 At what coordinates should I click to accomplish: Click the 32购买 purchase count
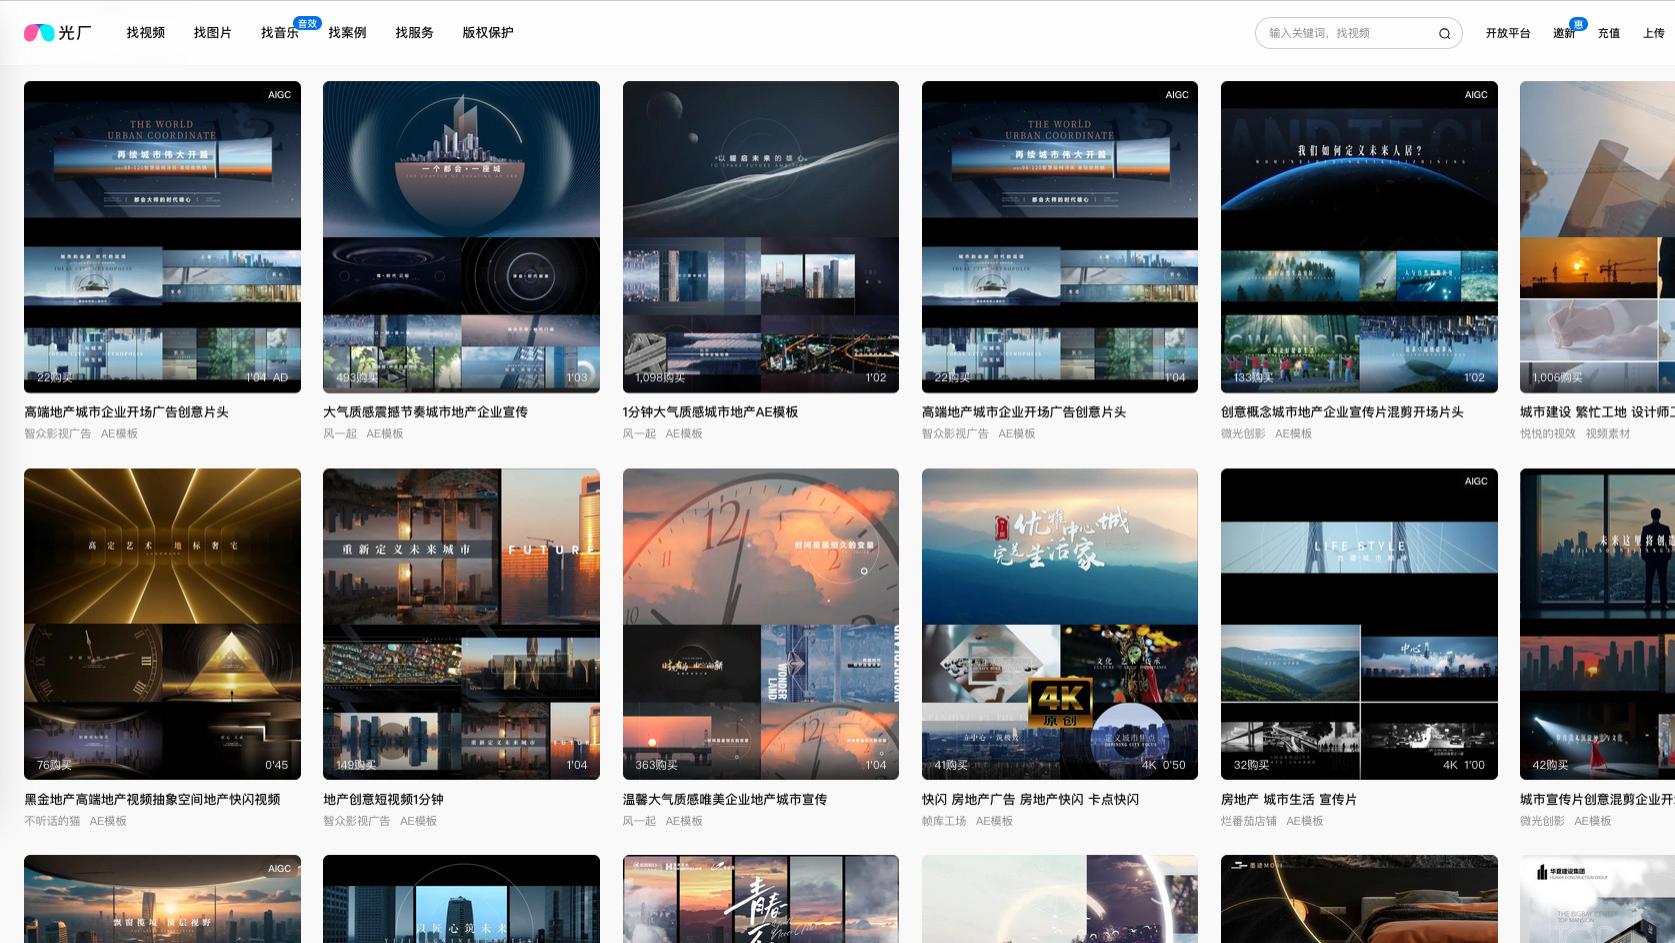pos(1251,765)
